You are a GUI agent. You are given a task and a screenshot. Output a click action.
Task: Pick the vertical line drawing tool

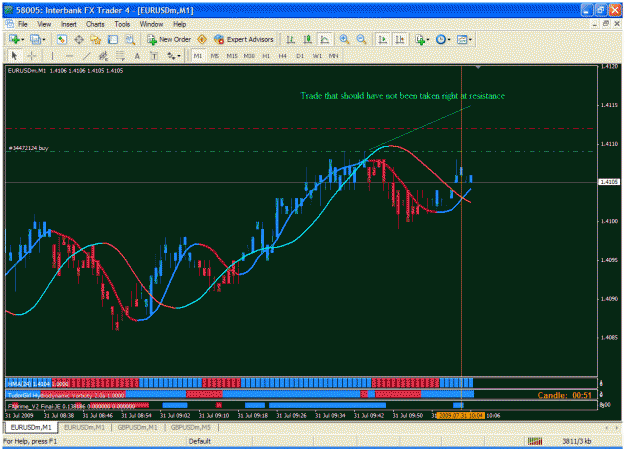point(52,56)
